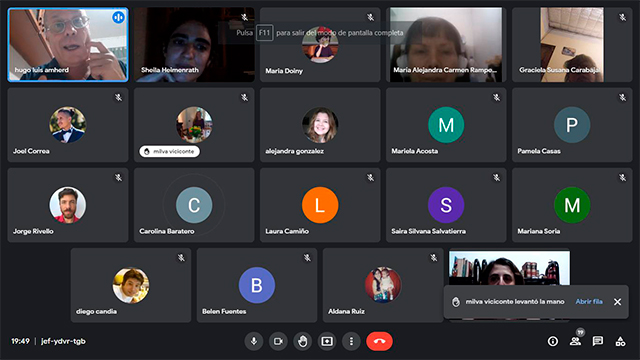
Task: Select Laura Camiño's orange L avatar
Action: coord(320,205)
